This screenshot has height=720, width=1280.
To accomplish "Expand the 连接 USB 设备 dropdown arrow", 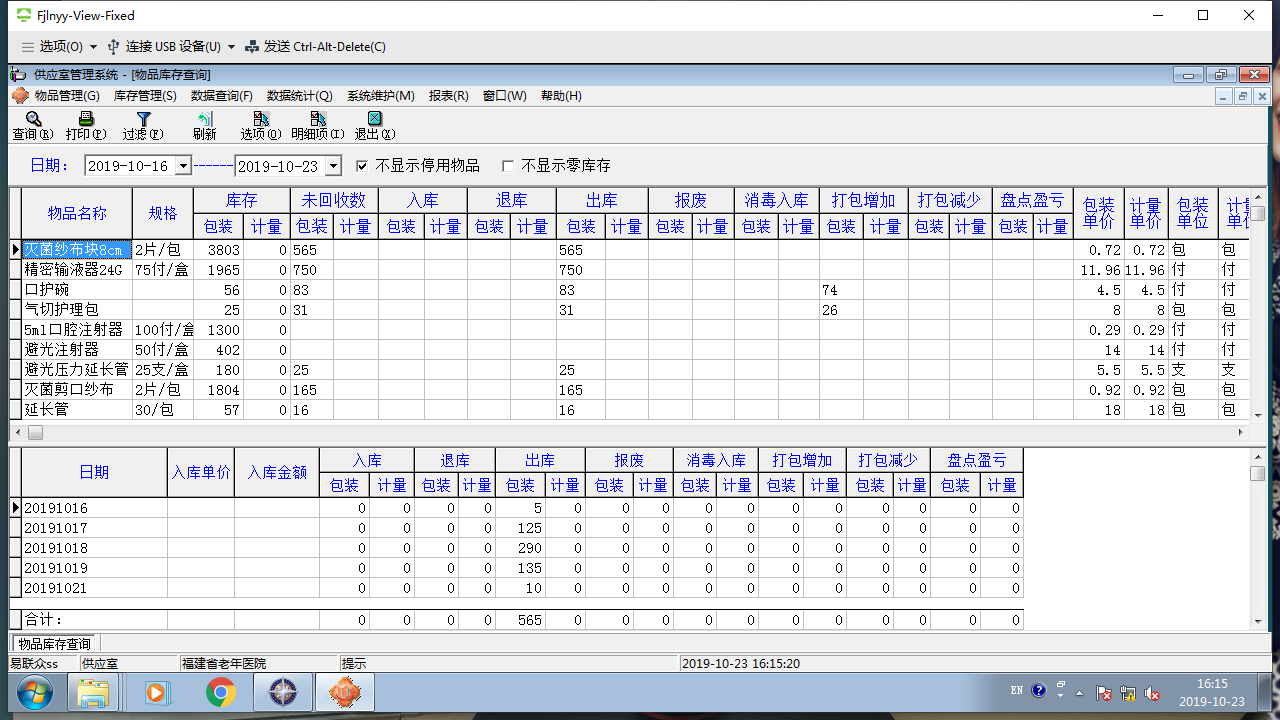I will tap(231, 47).
